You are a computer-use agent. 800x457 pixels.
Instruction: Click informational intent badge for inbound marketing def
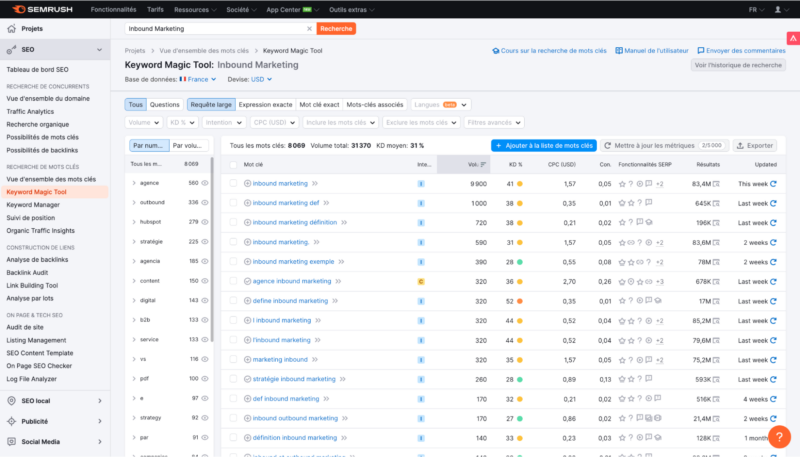[x=421, y=203]
